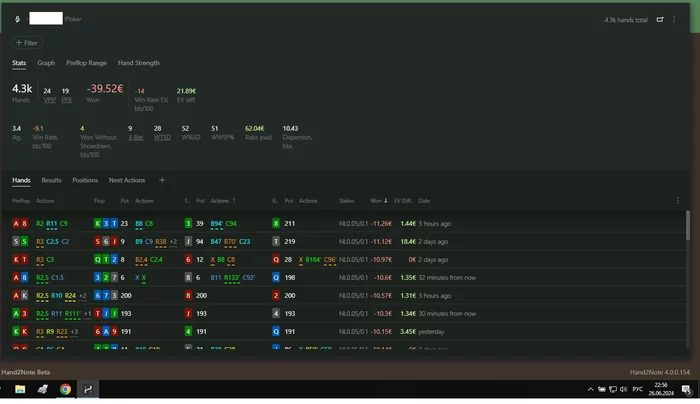Open the taskbar app next to File Explorer
The width and height of the screenshot is (700, 404).
click(x=42, y=389)
